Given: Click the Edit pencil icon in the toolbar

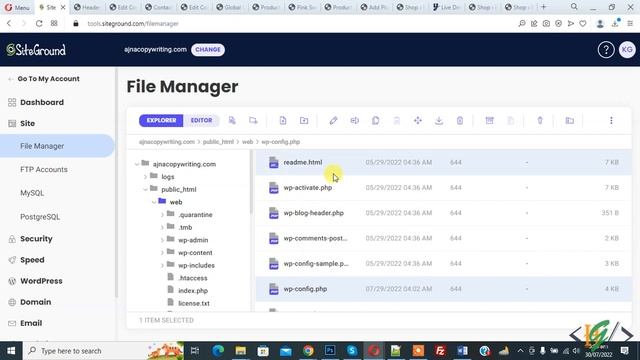Looking at the screenshot, I should [x=333, y=120].
